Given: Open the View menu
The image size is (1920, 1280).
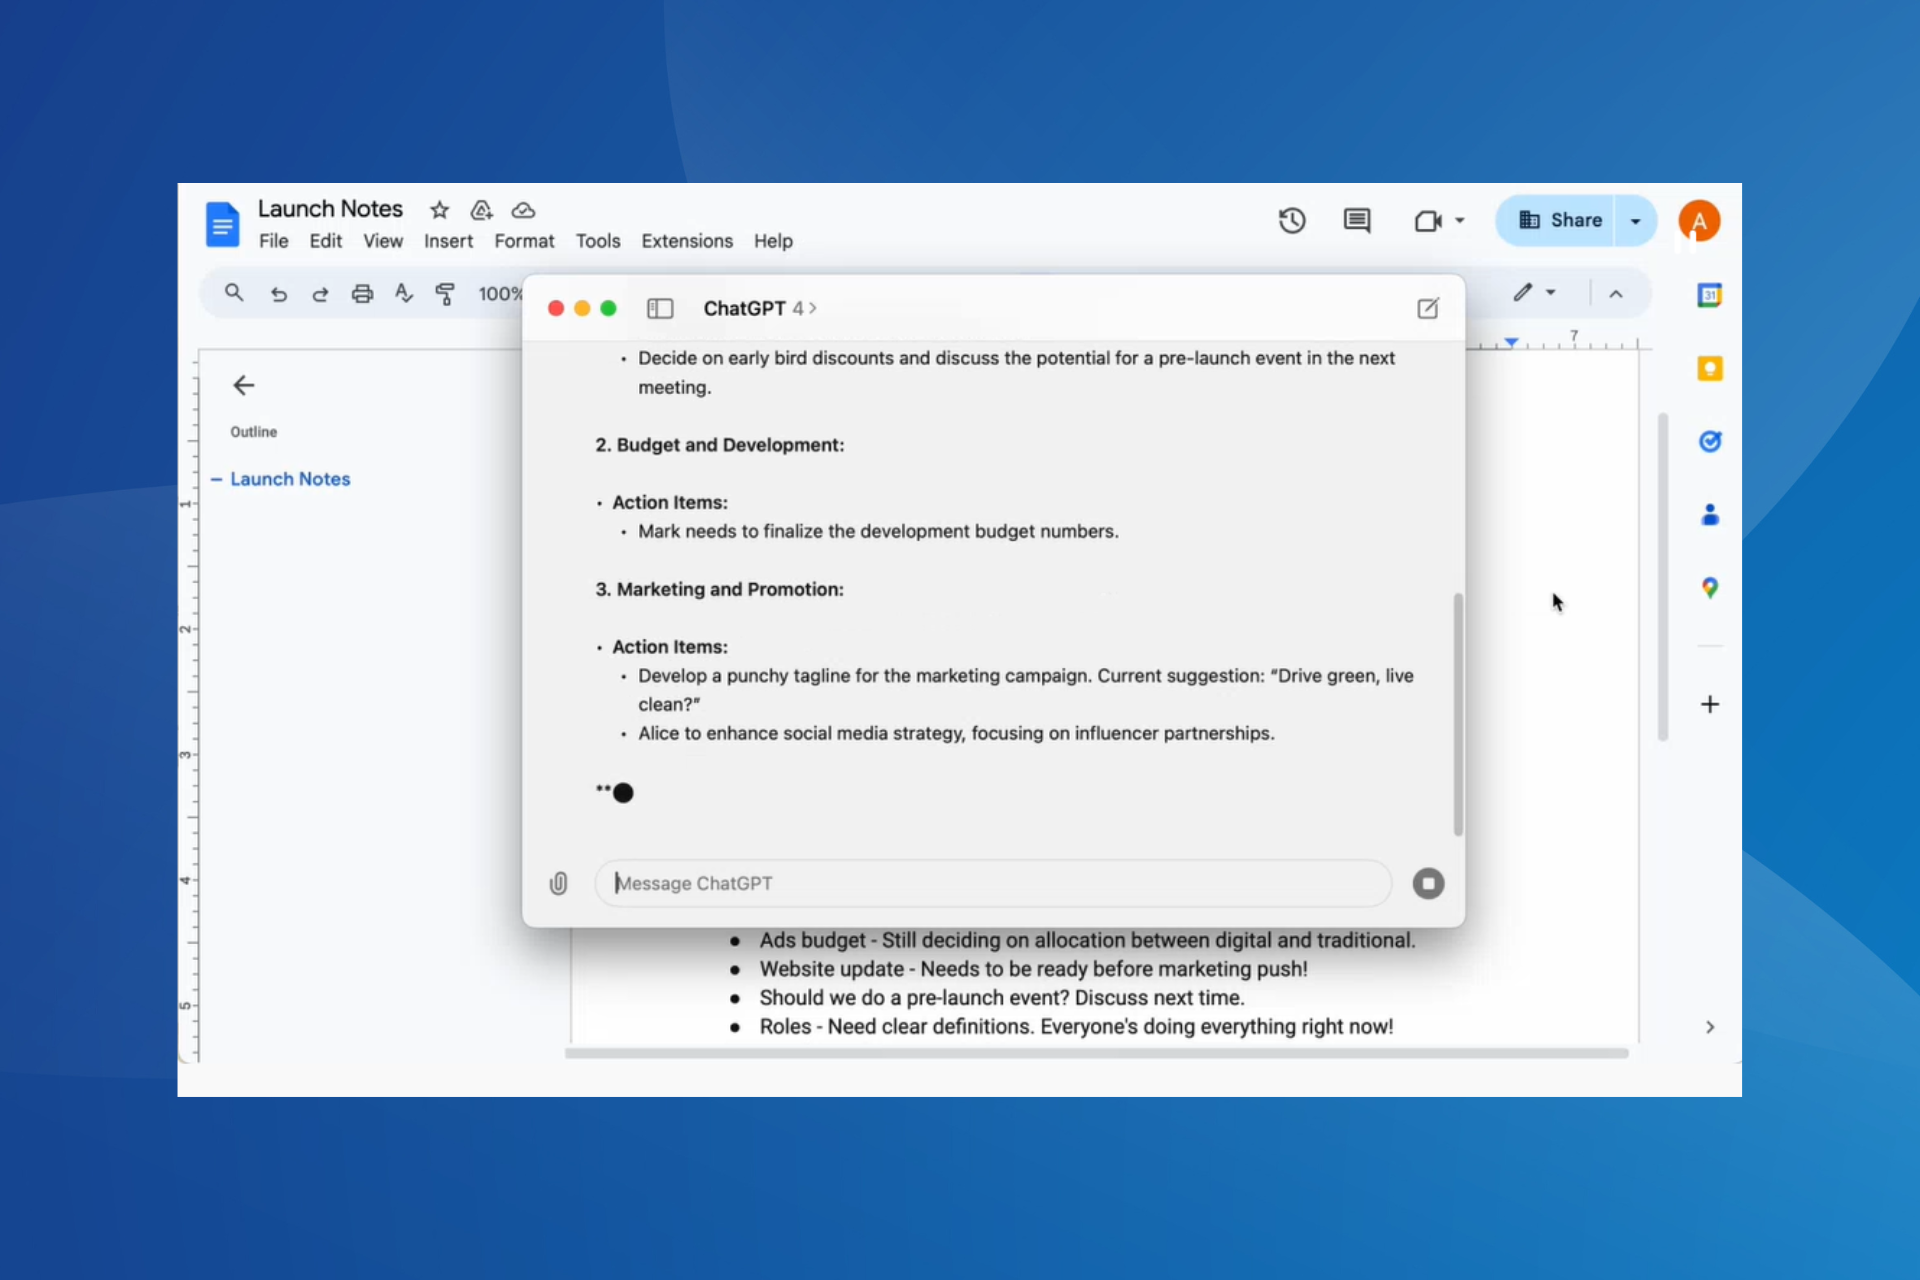Looking at the screenshot, I should click(382, 241).
